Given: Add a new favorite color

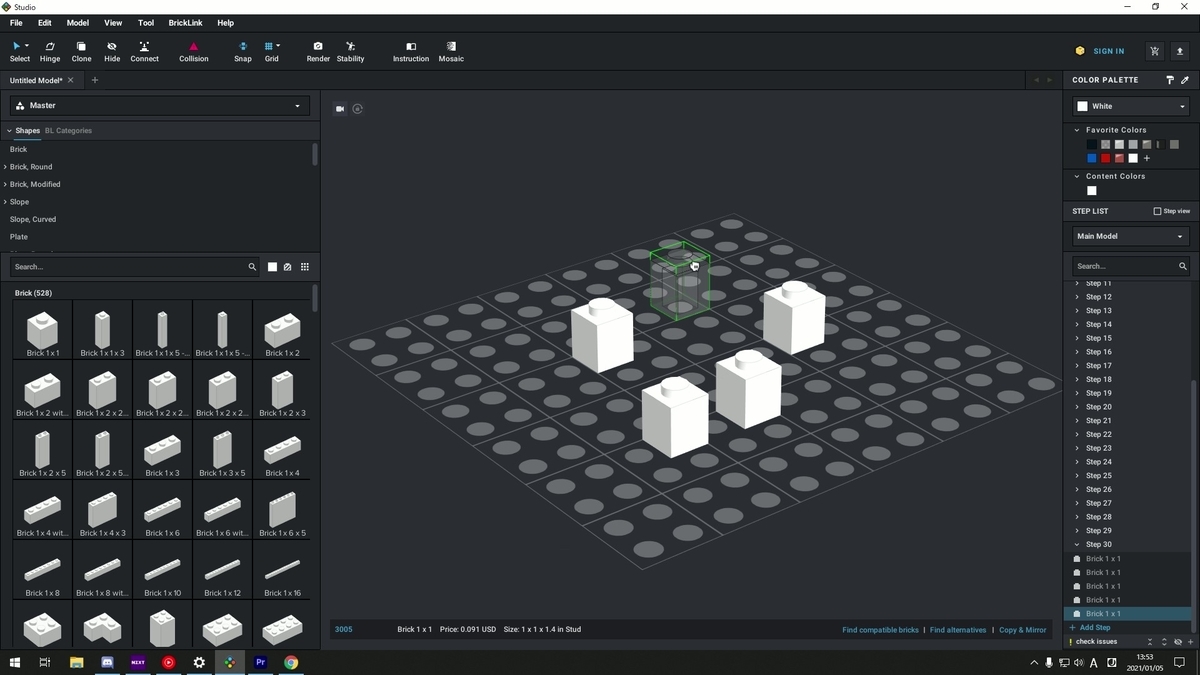Looking at the screenshot, I should click(1147, 158).
